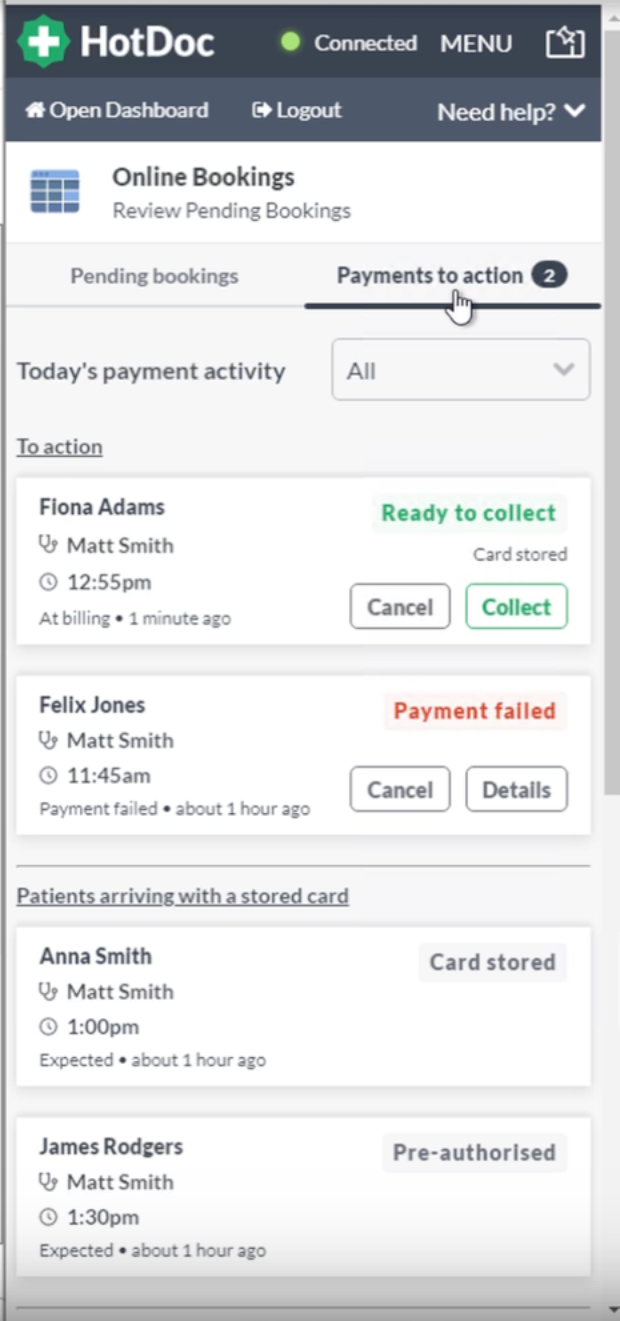Open the MENU in the header
The width and height of the screenshot is (620, 1321).
tap(476, 43)
